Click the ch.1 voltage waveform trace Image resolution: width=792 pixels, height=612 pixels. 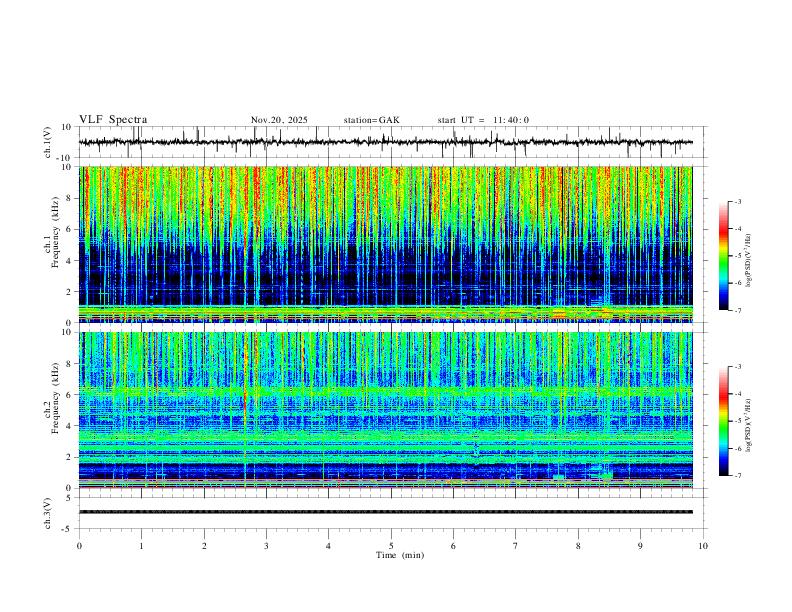pyautogui.click(x=386, y=142)
